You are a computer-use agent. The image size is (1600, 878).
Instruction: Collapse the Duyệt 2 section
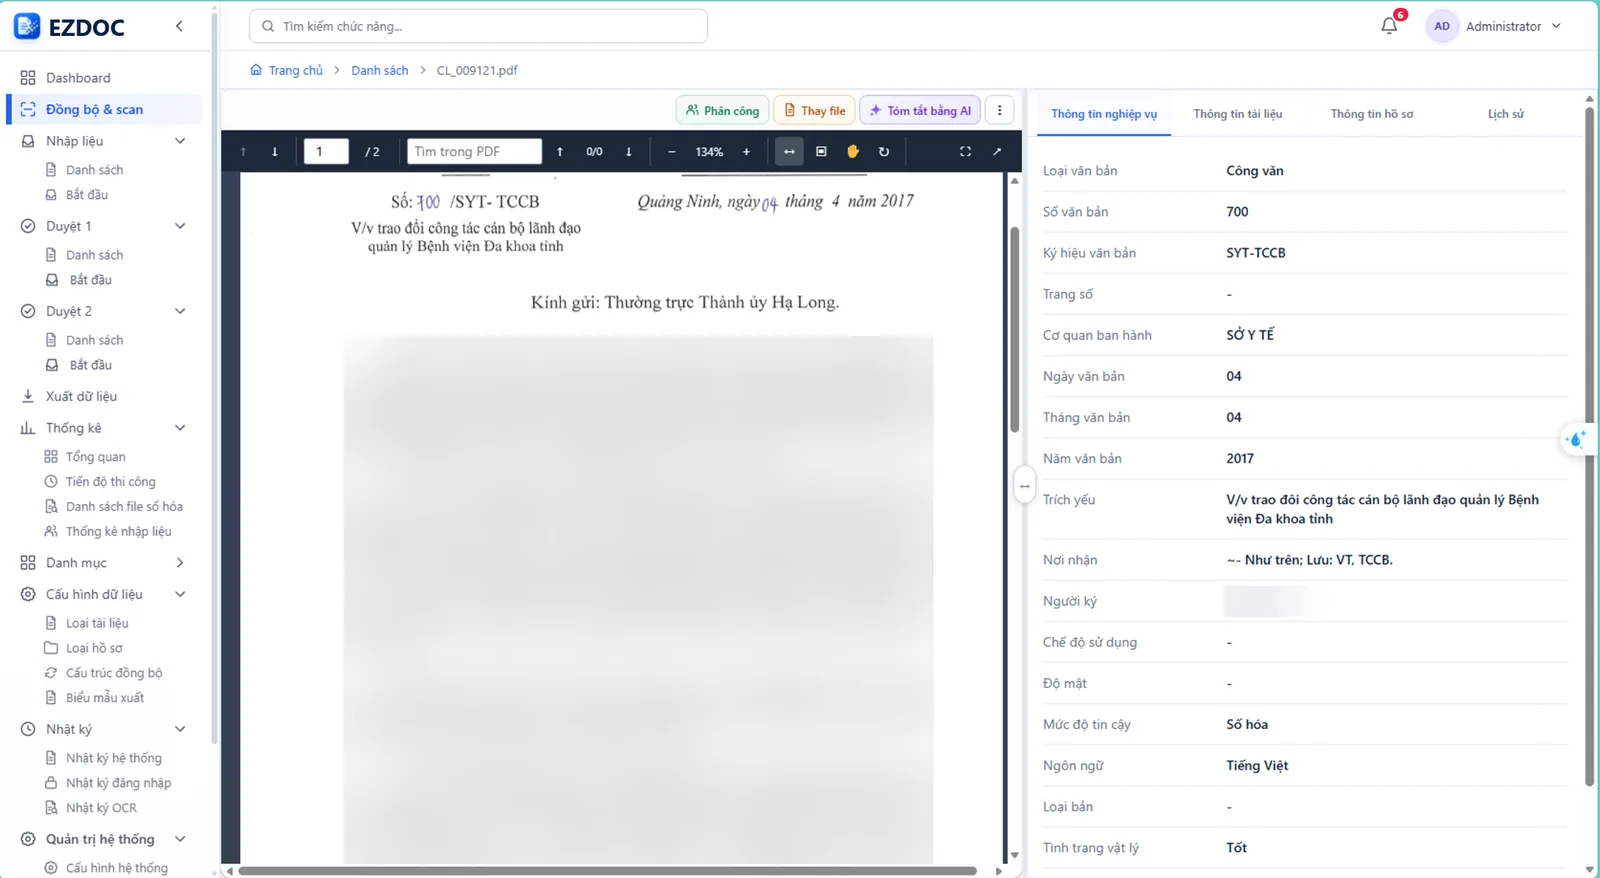180,311
